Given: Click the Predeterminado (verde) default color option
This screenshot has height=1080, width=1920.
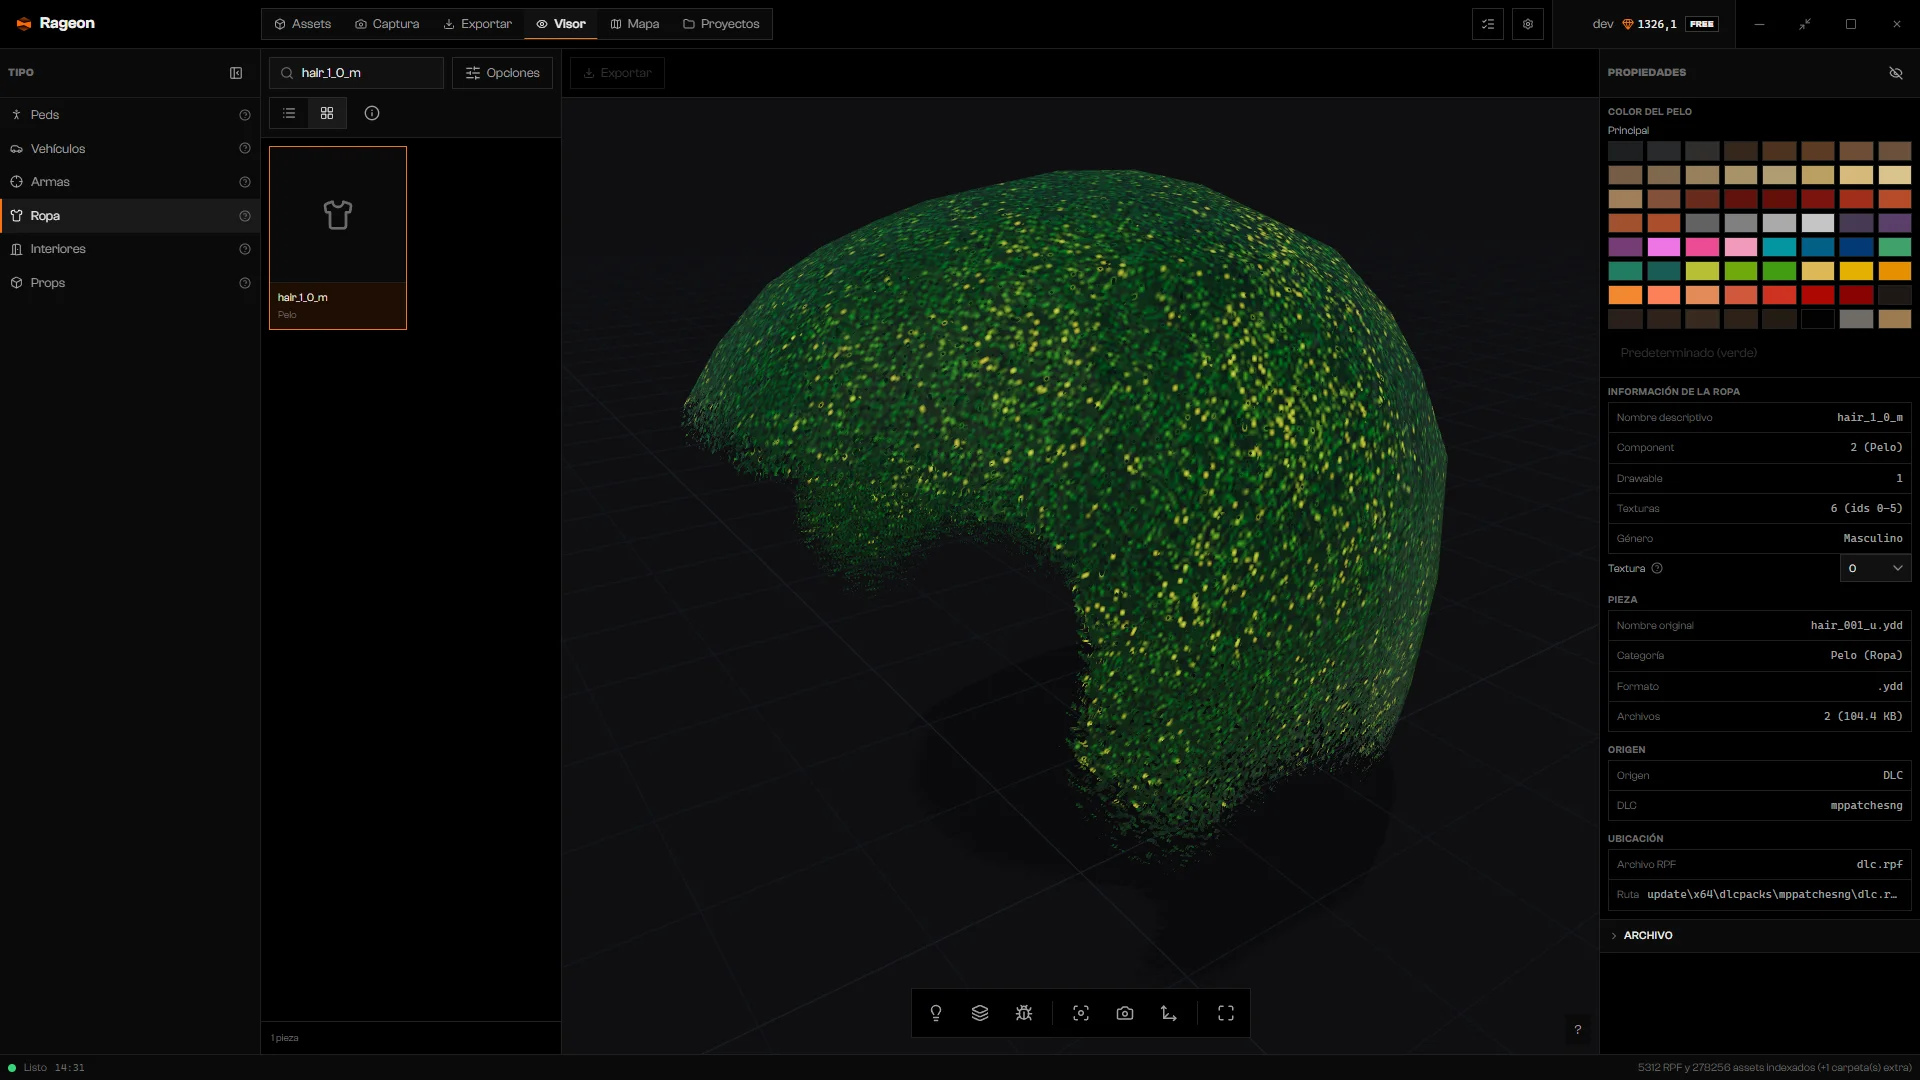Looking at the screenshot, I should click(x=1688, y=353).
